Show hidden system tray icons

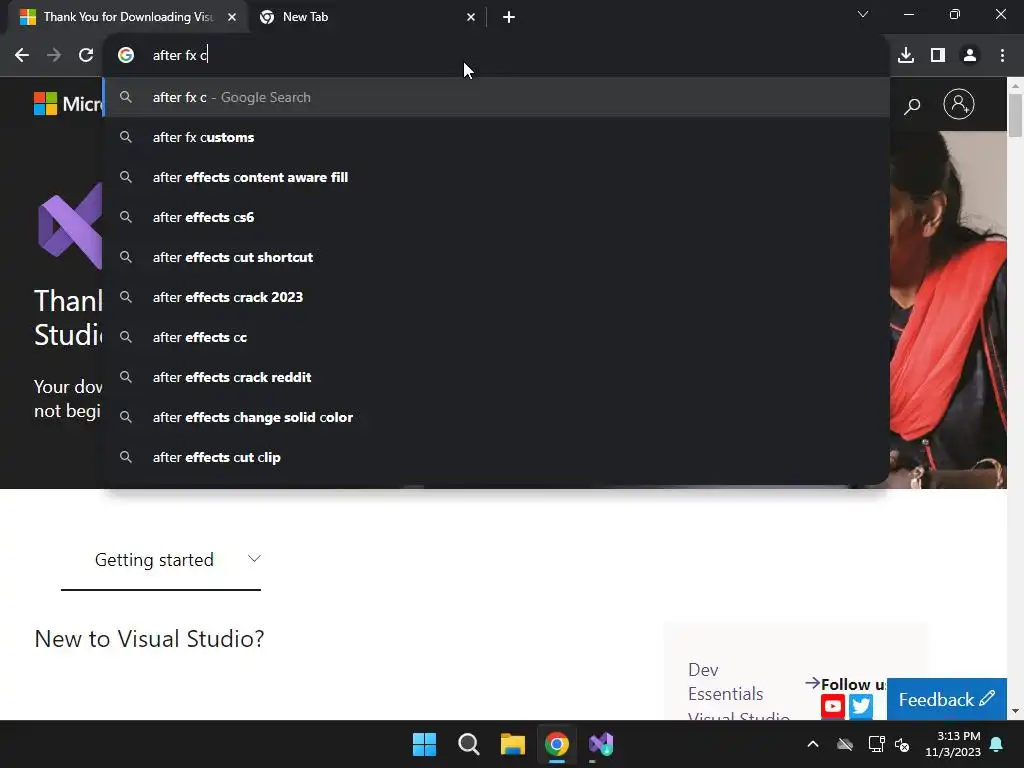[x=813, y=744]
